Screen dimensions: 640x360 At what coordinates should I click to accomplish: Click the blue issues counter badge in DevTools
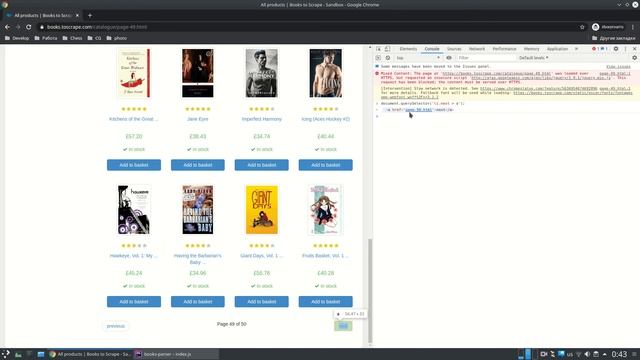click(604, 49)
